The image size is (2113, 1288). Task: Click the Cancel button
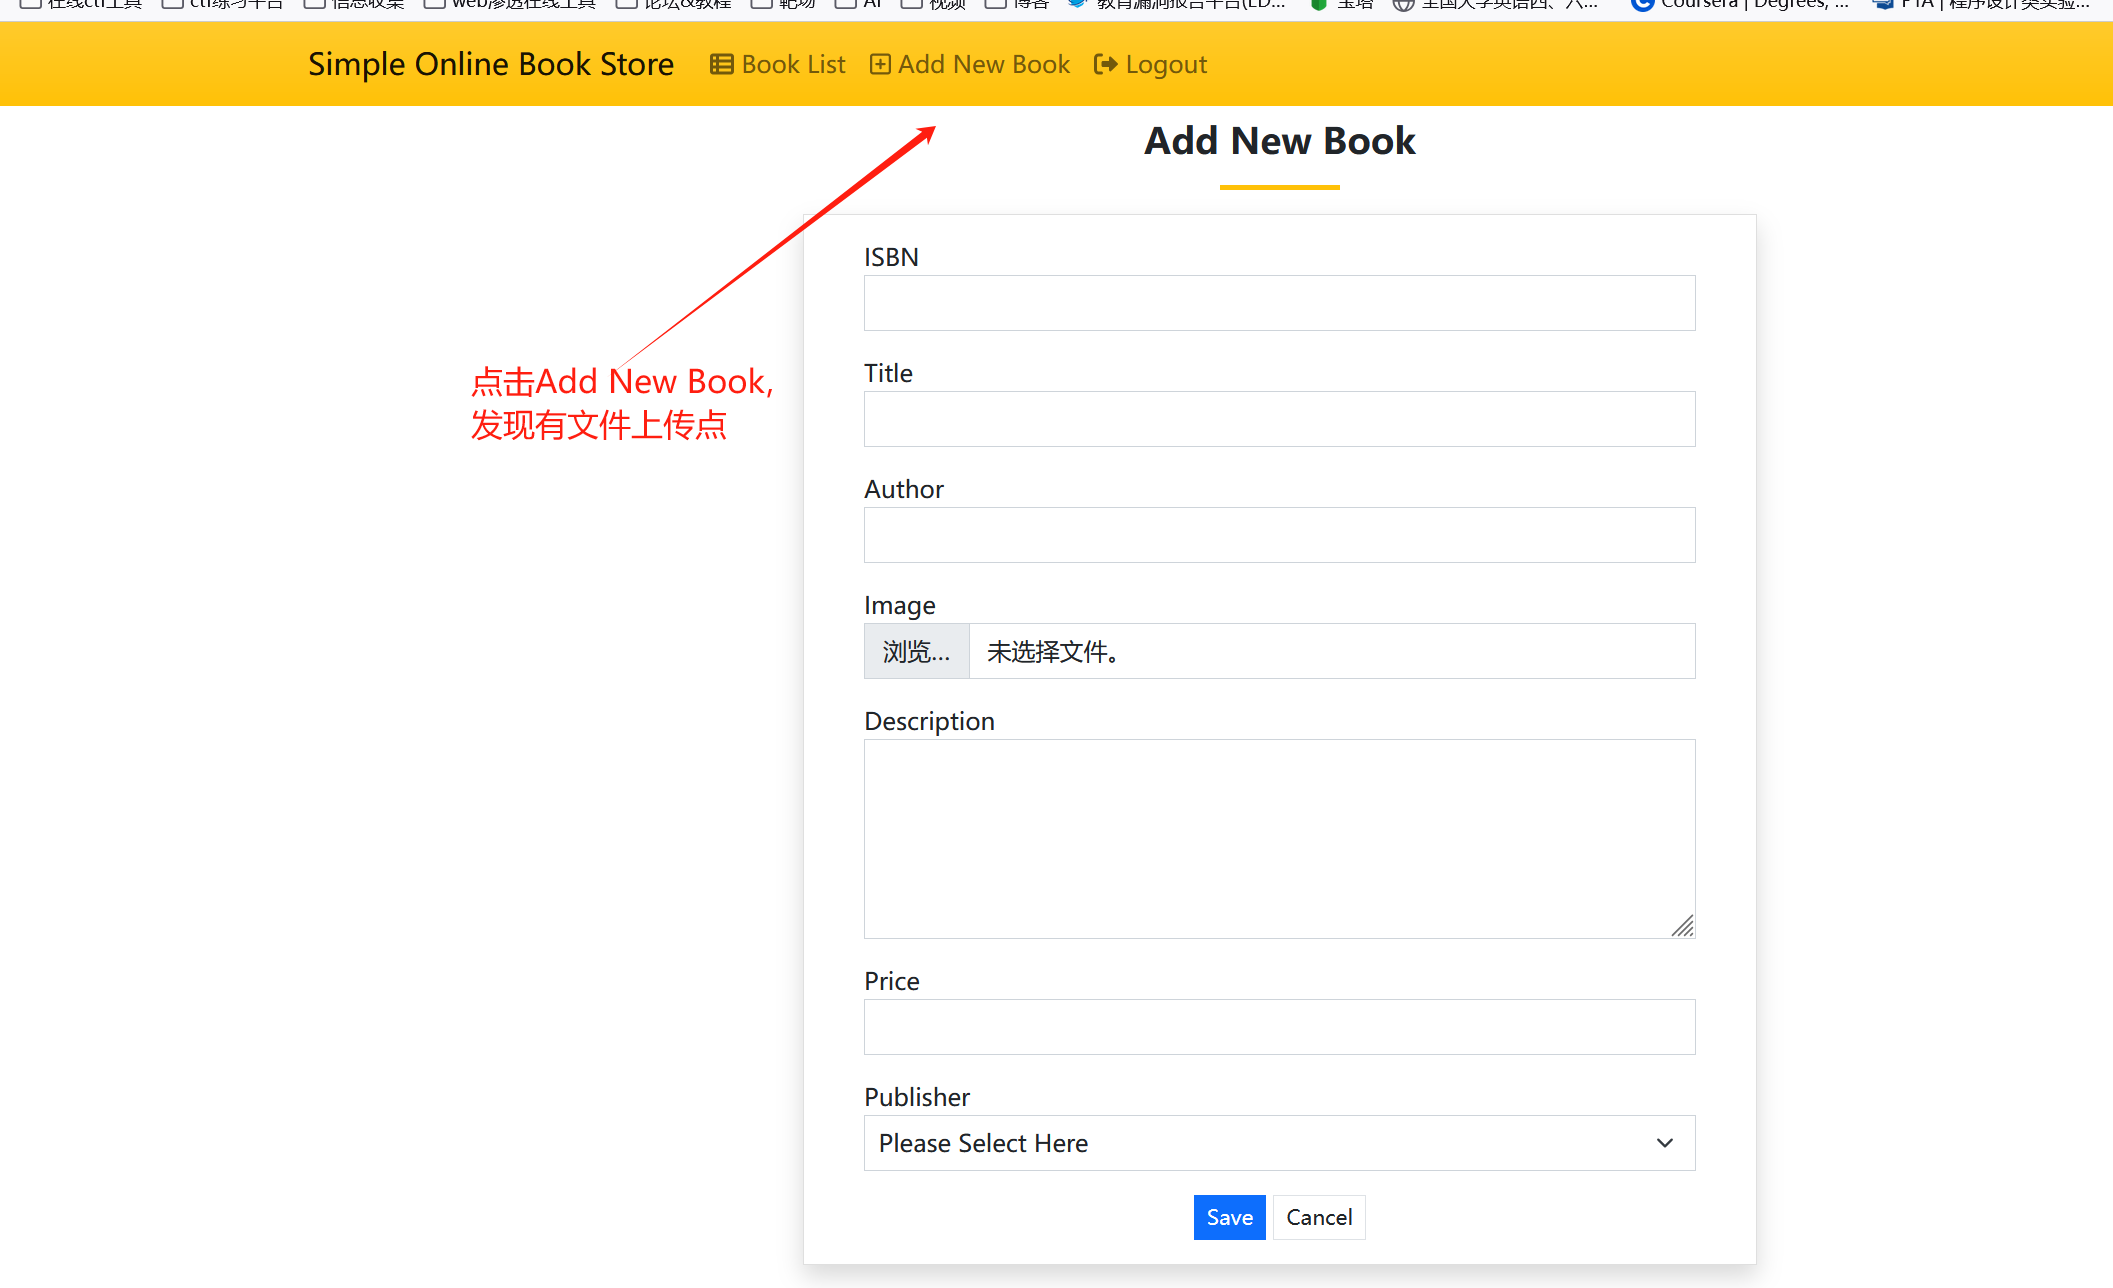pyautogui.click(x=1319, y=1217)
